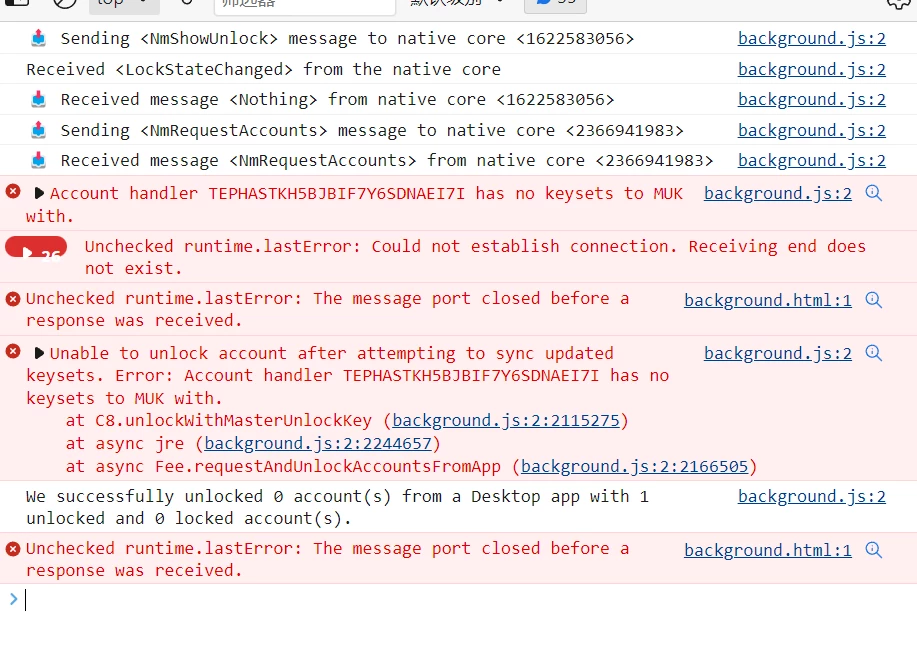Open background.js:2:2244657 link at async jre
The image size is (917, 647).
tap(318, 443)
